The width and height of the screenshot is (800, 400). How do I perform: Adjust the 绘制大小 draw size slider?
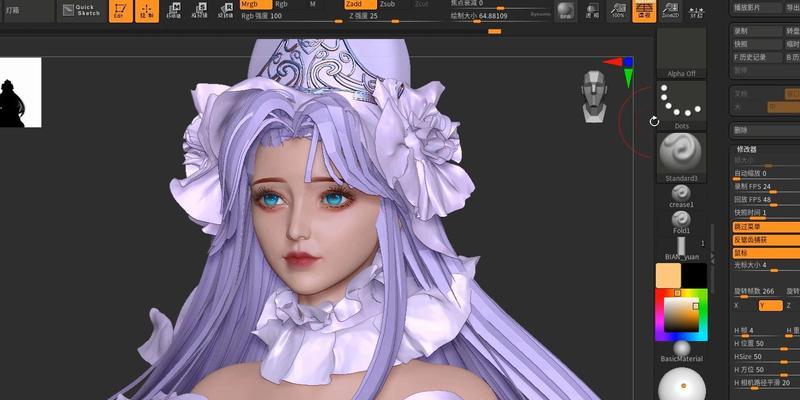(x=500, y=17)
